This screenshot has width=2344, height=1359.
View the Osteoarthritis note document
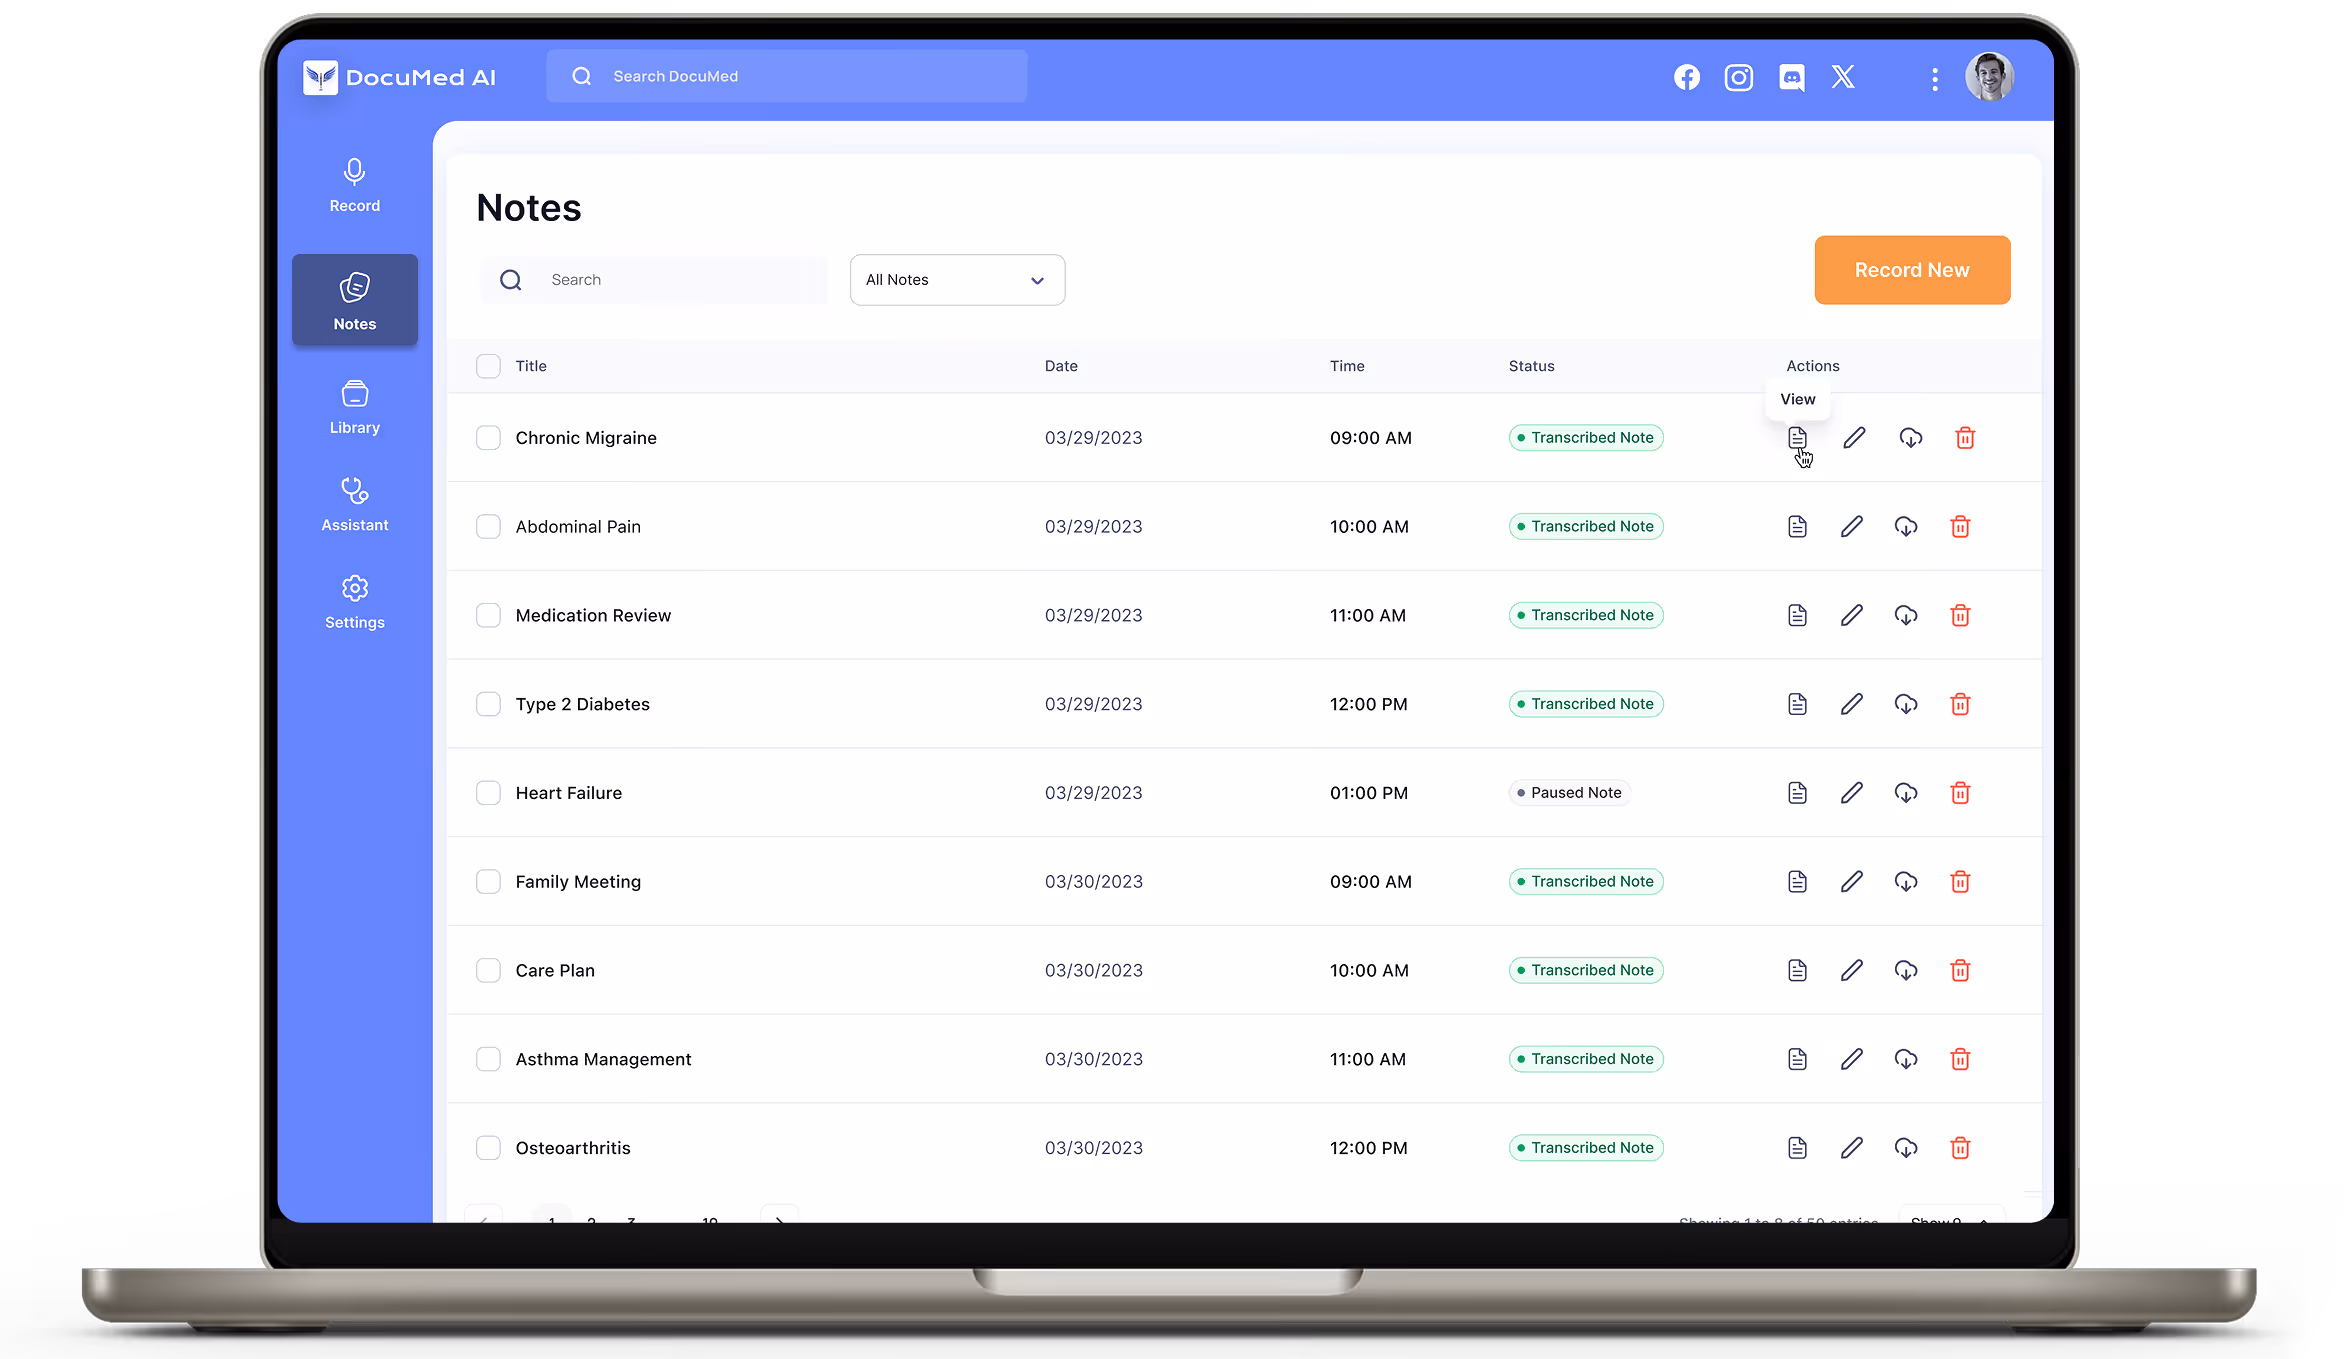pyautogui.click(x=1797, y=1148)
